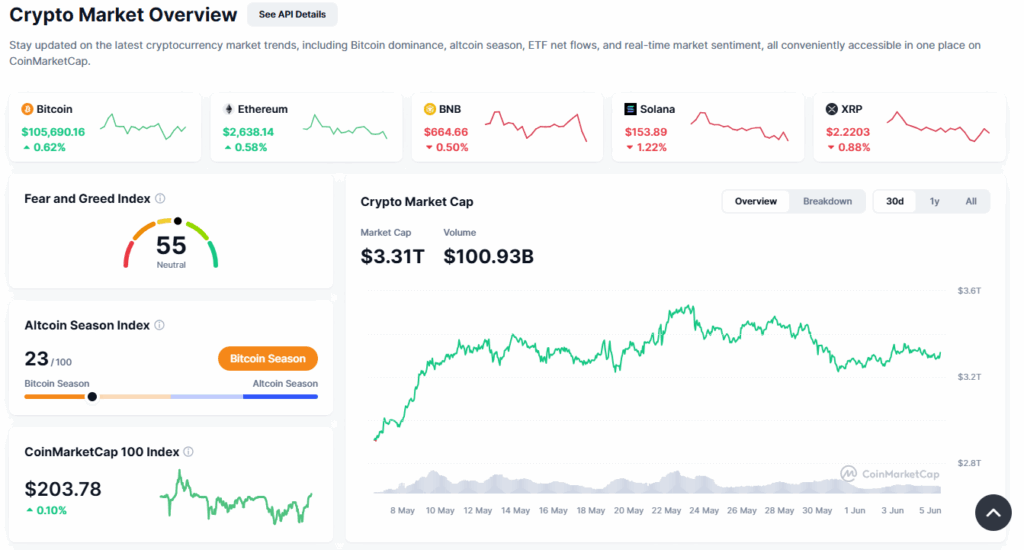Switch to the Overview chart tab
The height and width of the screenshot is (550, 1024).
click(x=756, y=201)
